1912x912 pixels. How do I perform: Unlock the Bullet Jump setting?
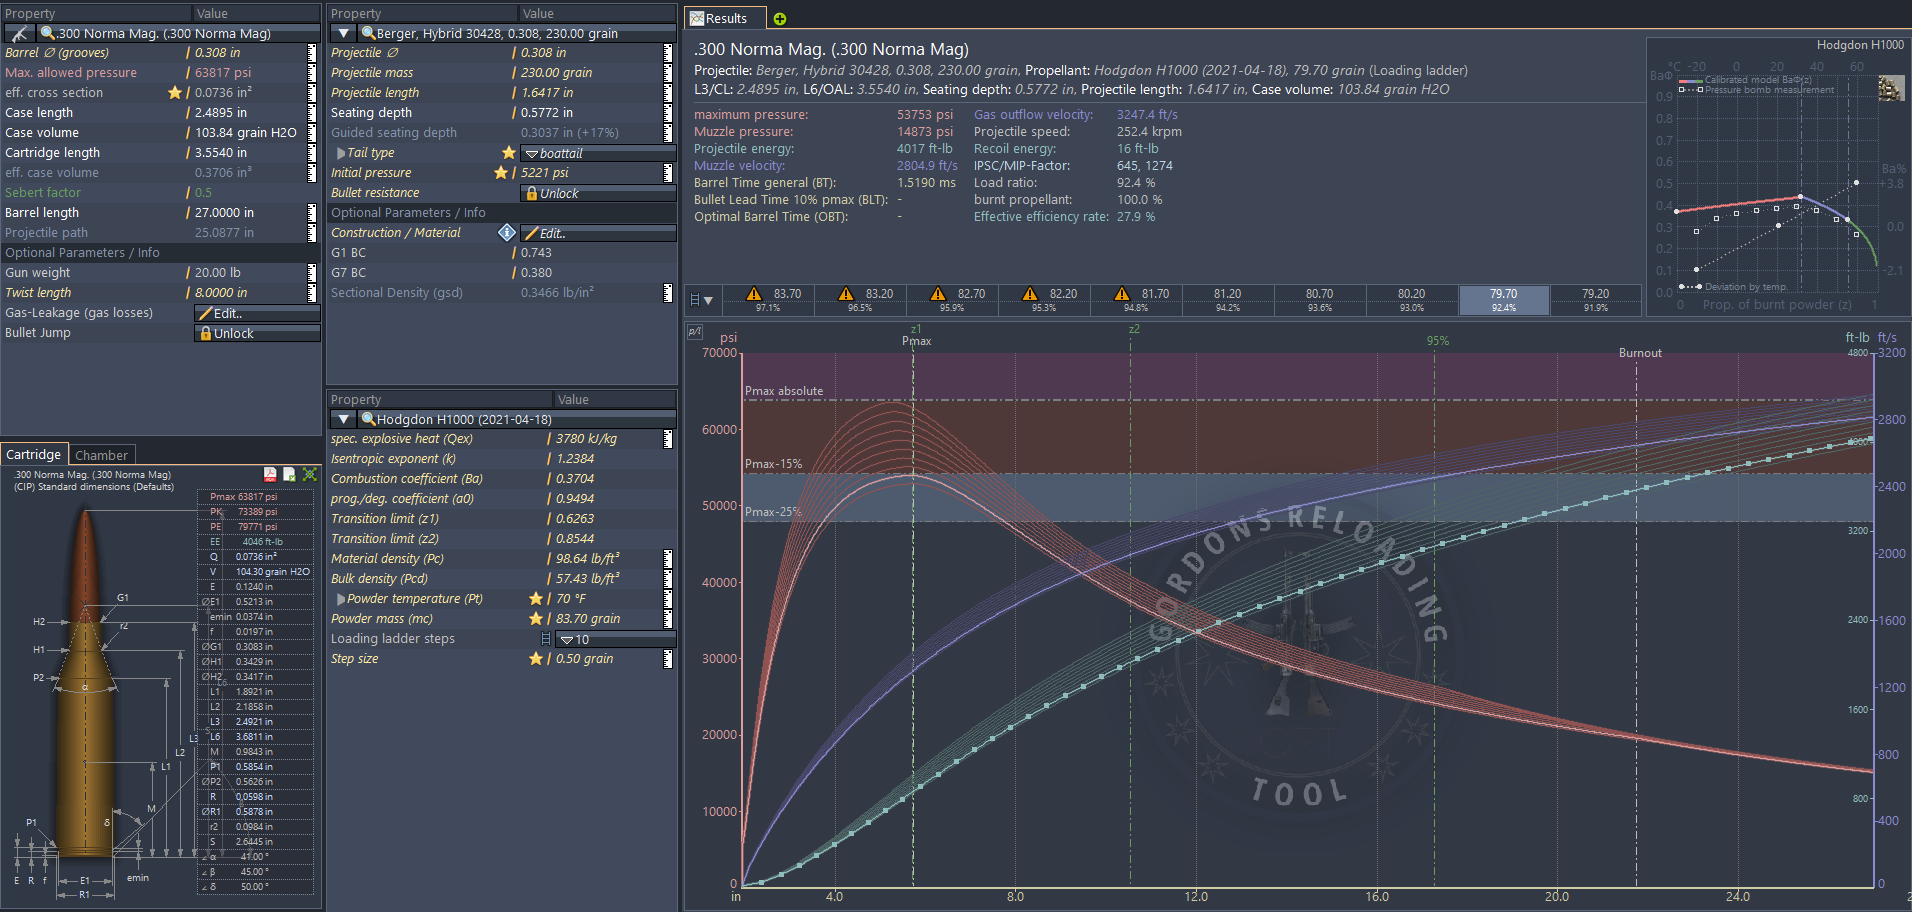pyautogui.click(x=257, y=333)
